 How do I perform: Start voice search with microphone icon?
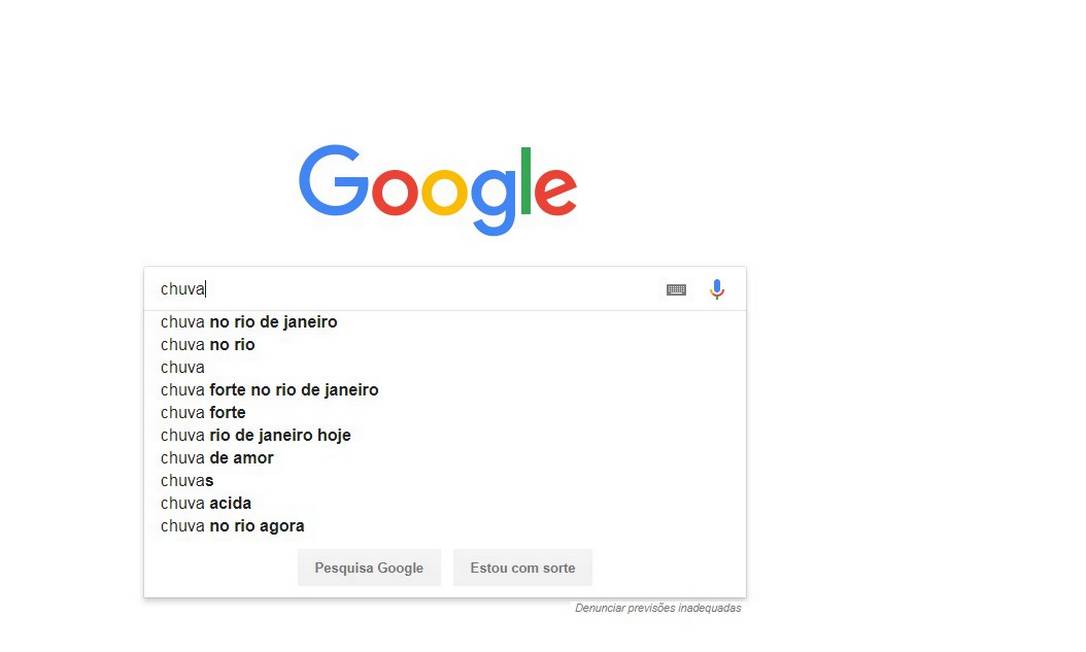click(x=716, y=290)
